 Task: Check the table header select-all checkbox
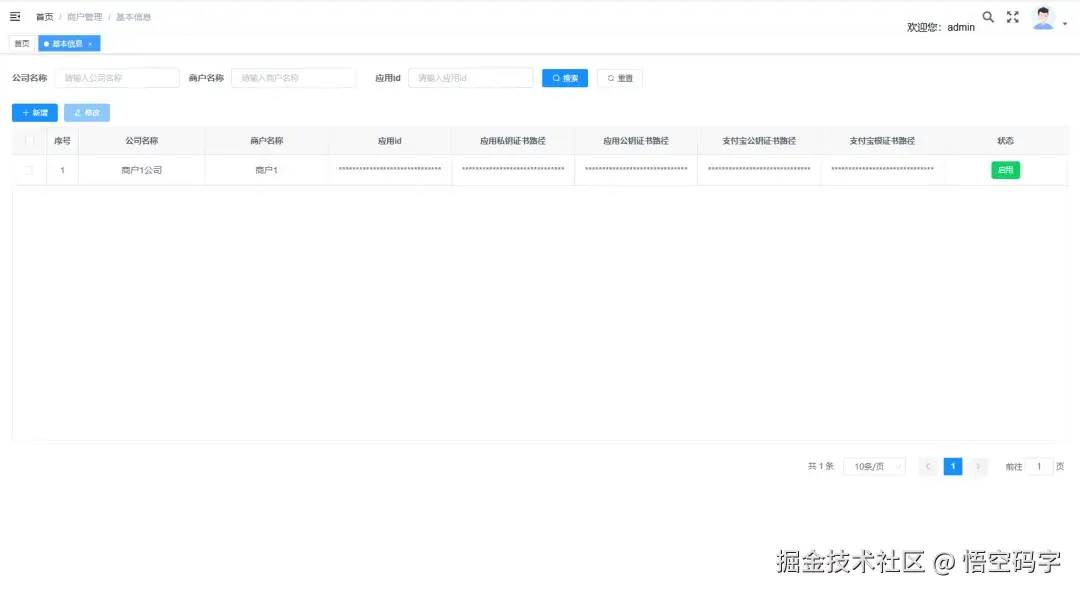(27, 140)
